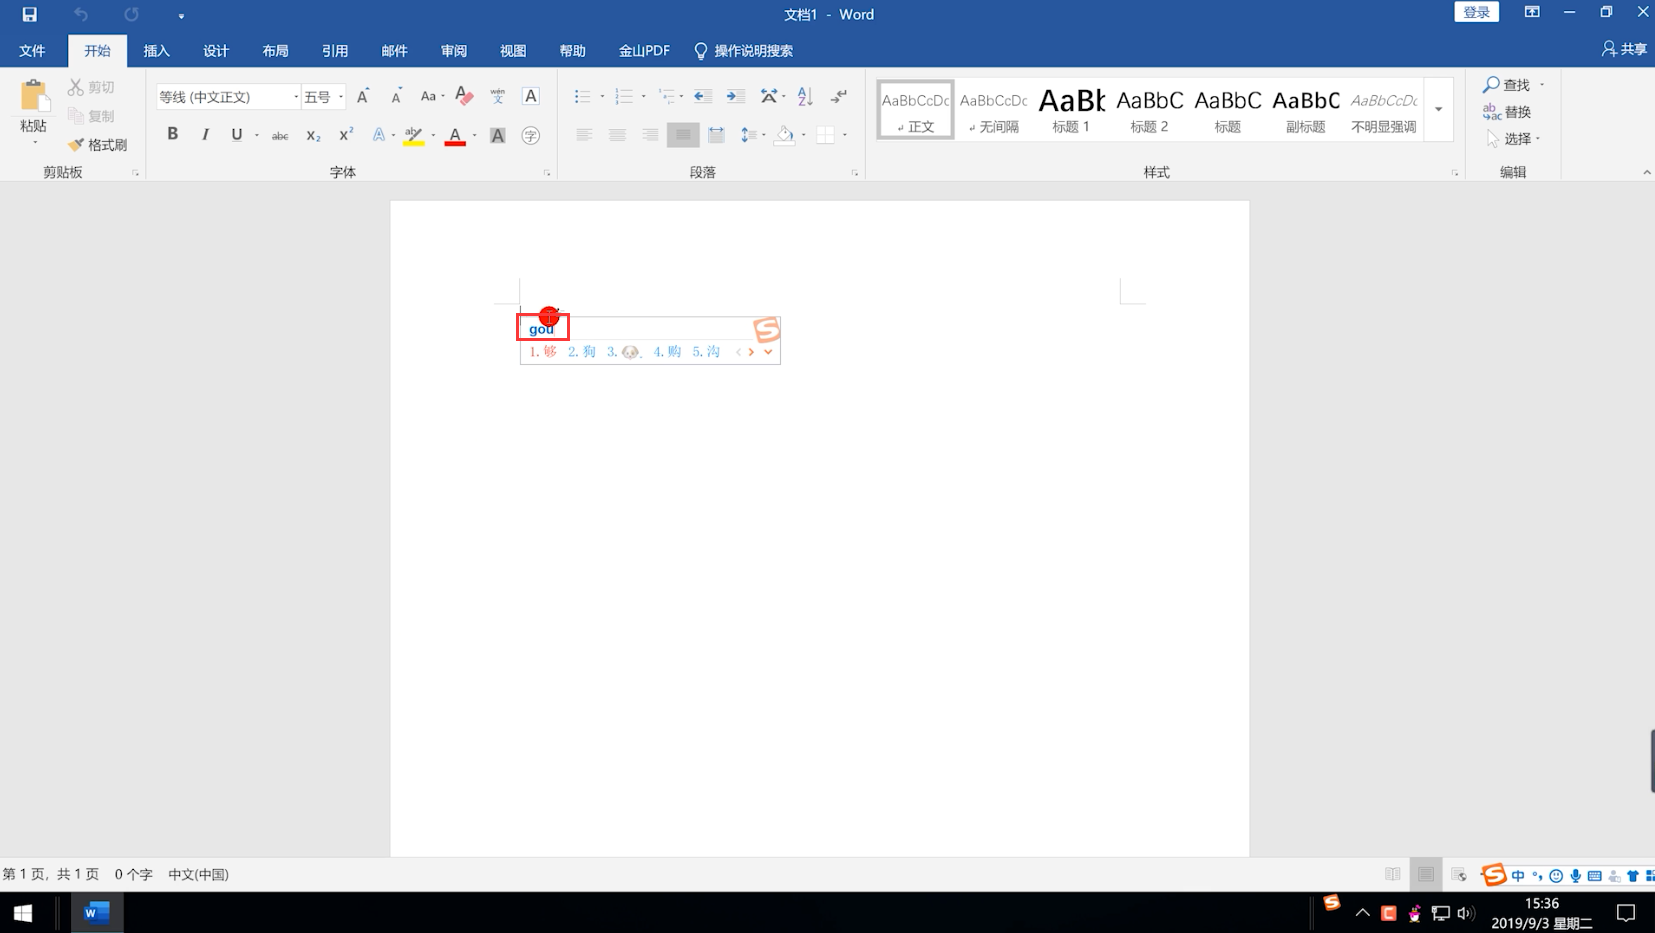Screen dimensions: 1655x933
Task: Toggle Underline formatting
Action: [237, 135]
